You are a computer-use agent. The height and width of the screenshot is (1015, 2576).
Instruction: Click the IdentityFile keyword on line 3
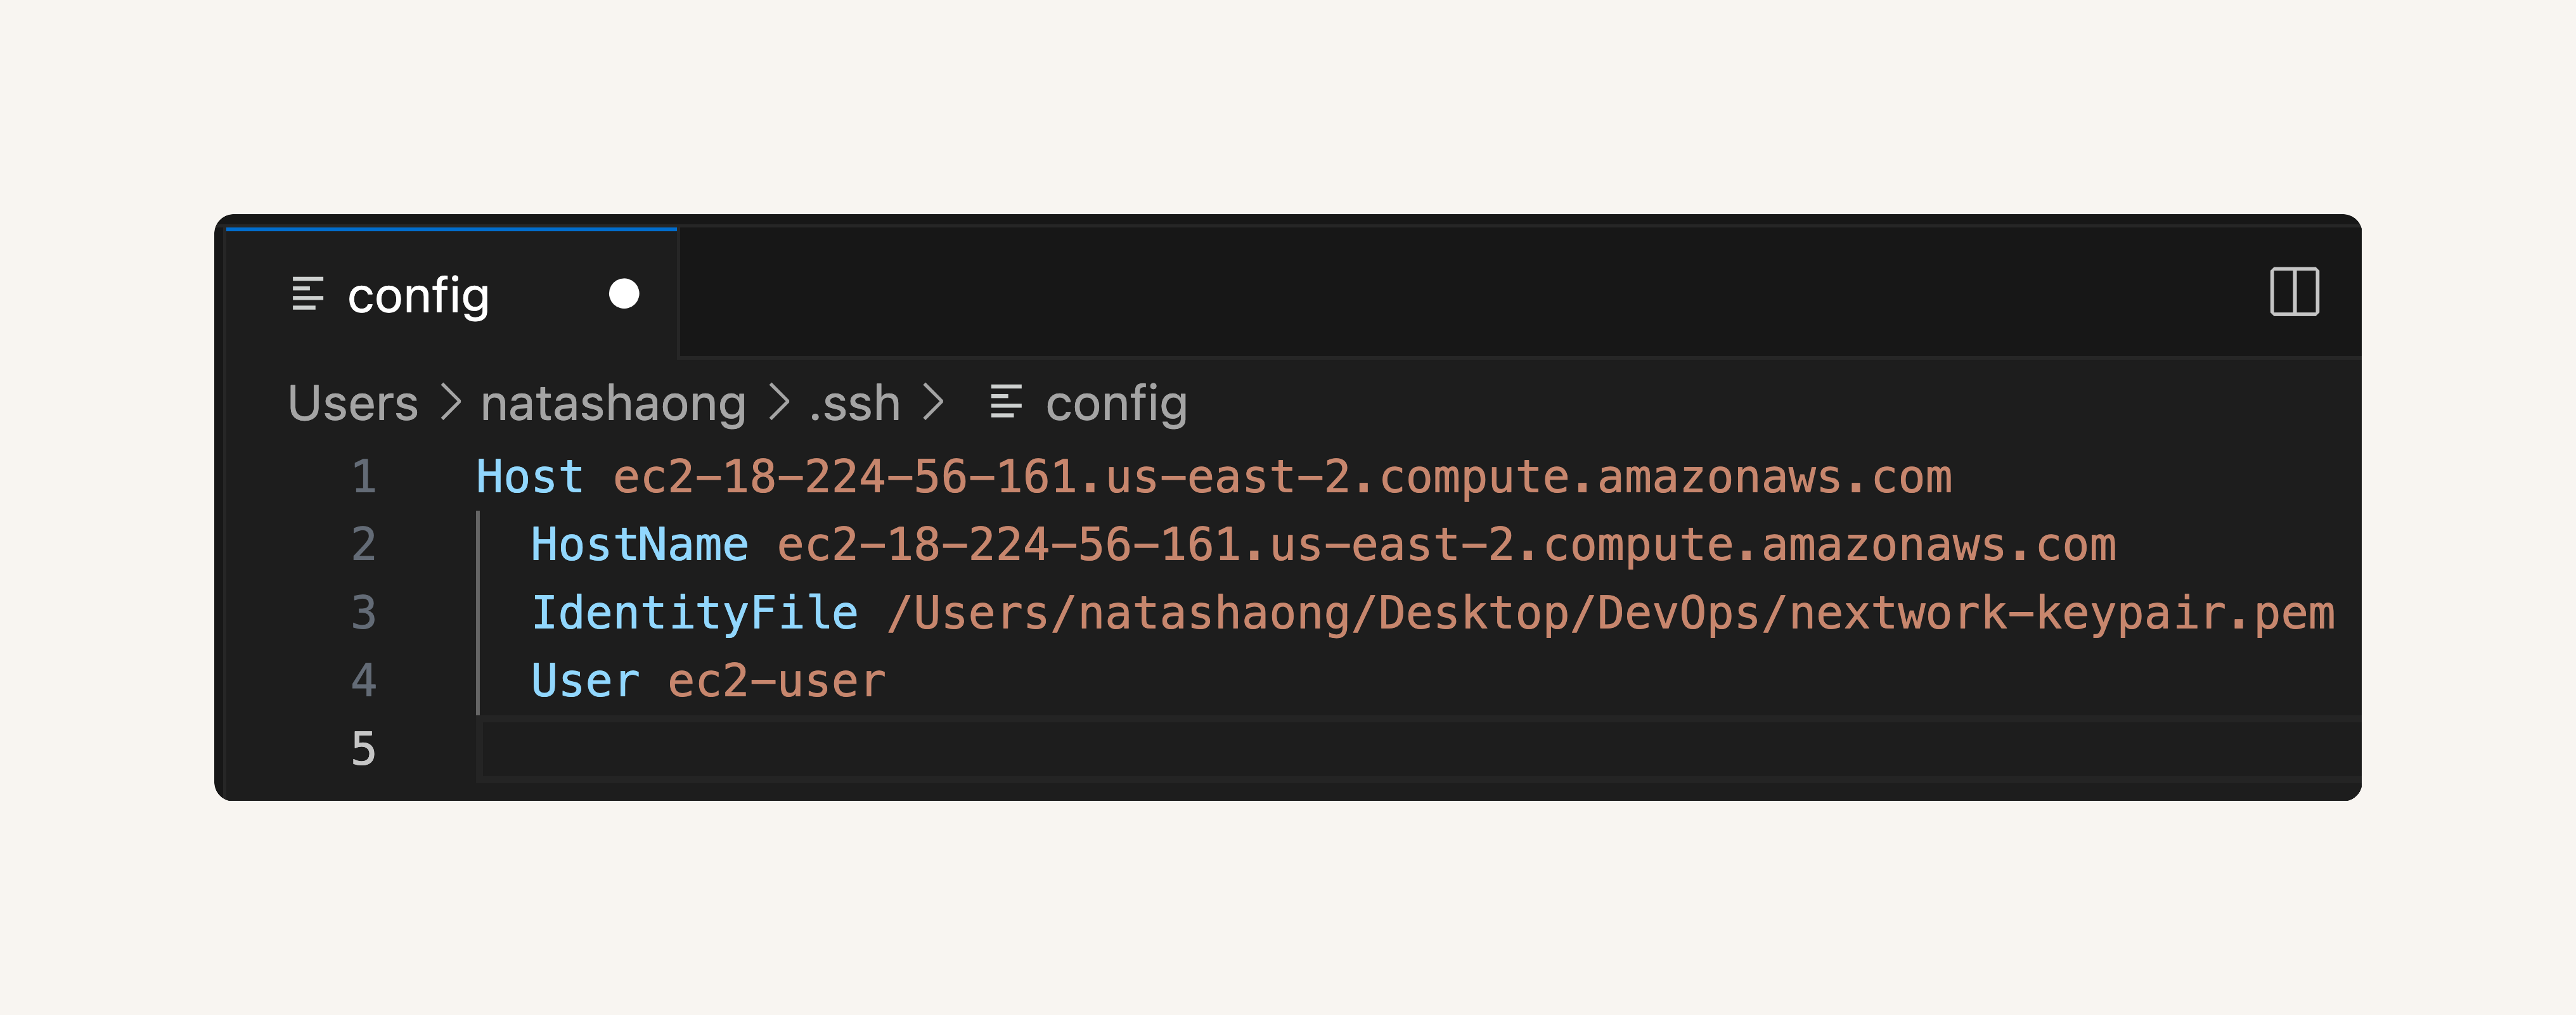[694, 612]
